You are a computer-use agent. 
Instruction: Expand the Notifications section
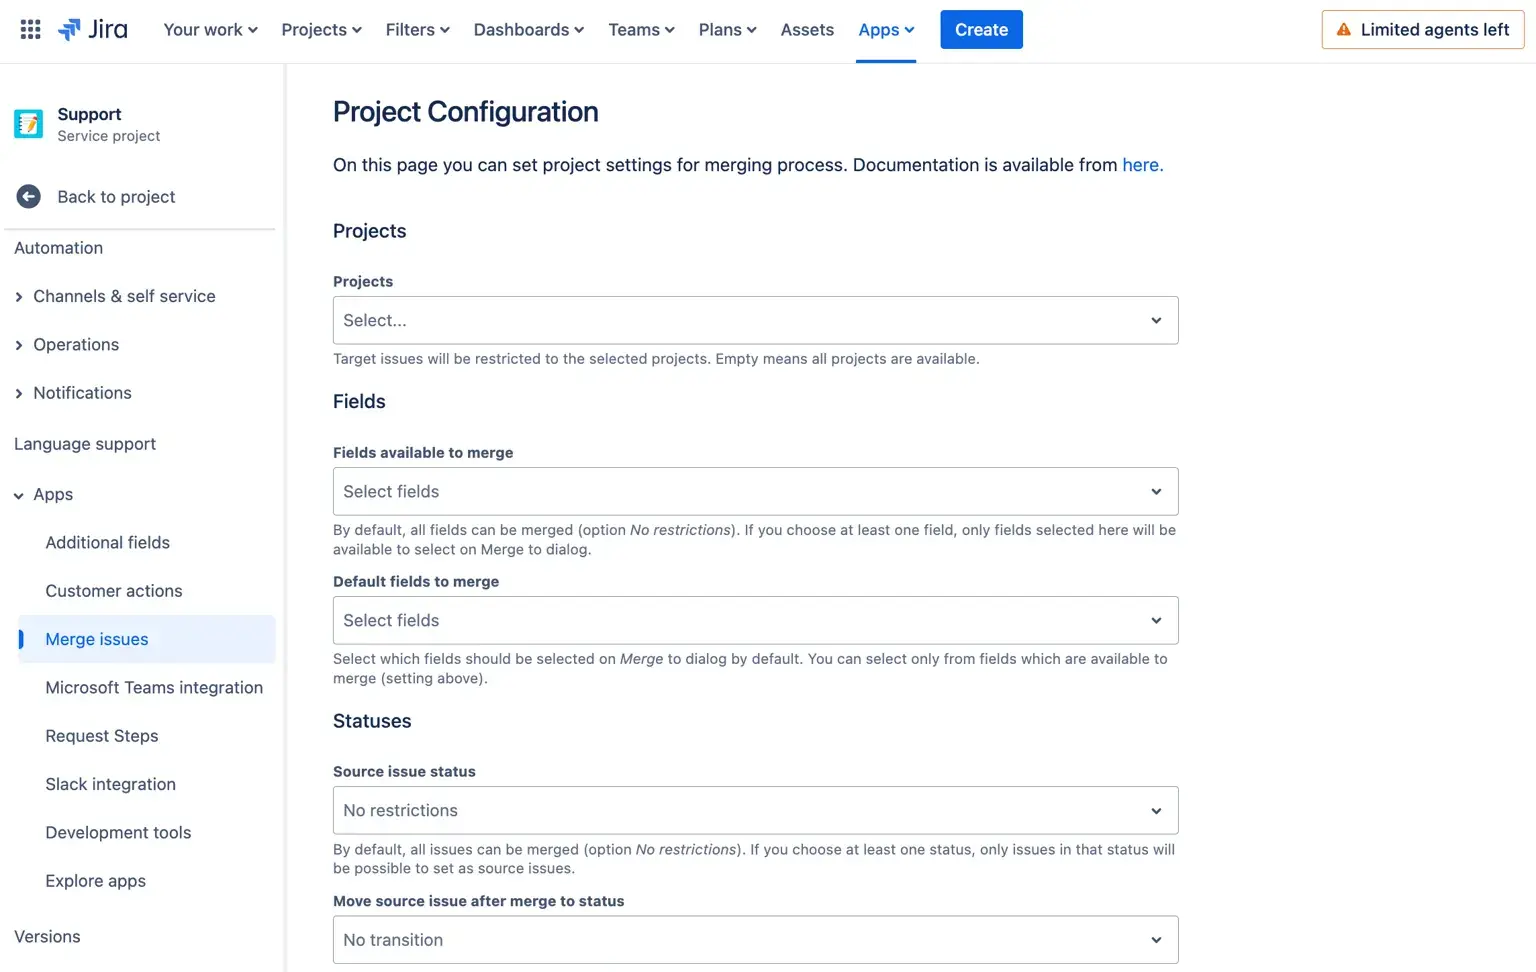(19, 394)
